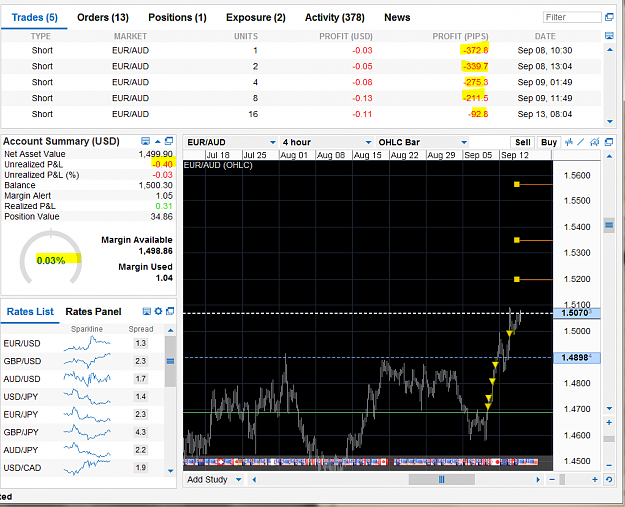Image resolution: width=625 pixels, height=507 pixels.
Task: Toggle chart bars overlay icon
Action: (x=569, y=142)
